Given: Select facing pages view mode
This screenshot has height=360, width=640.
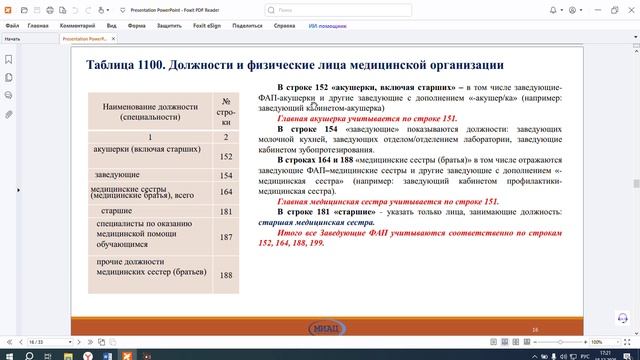Looking at the screenshot, I should (x=516, y=342).
